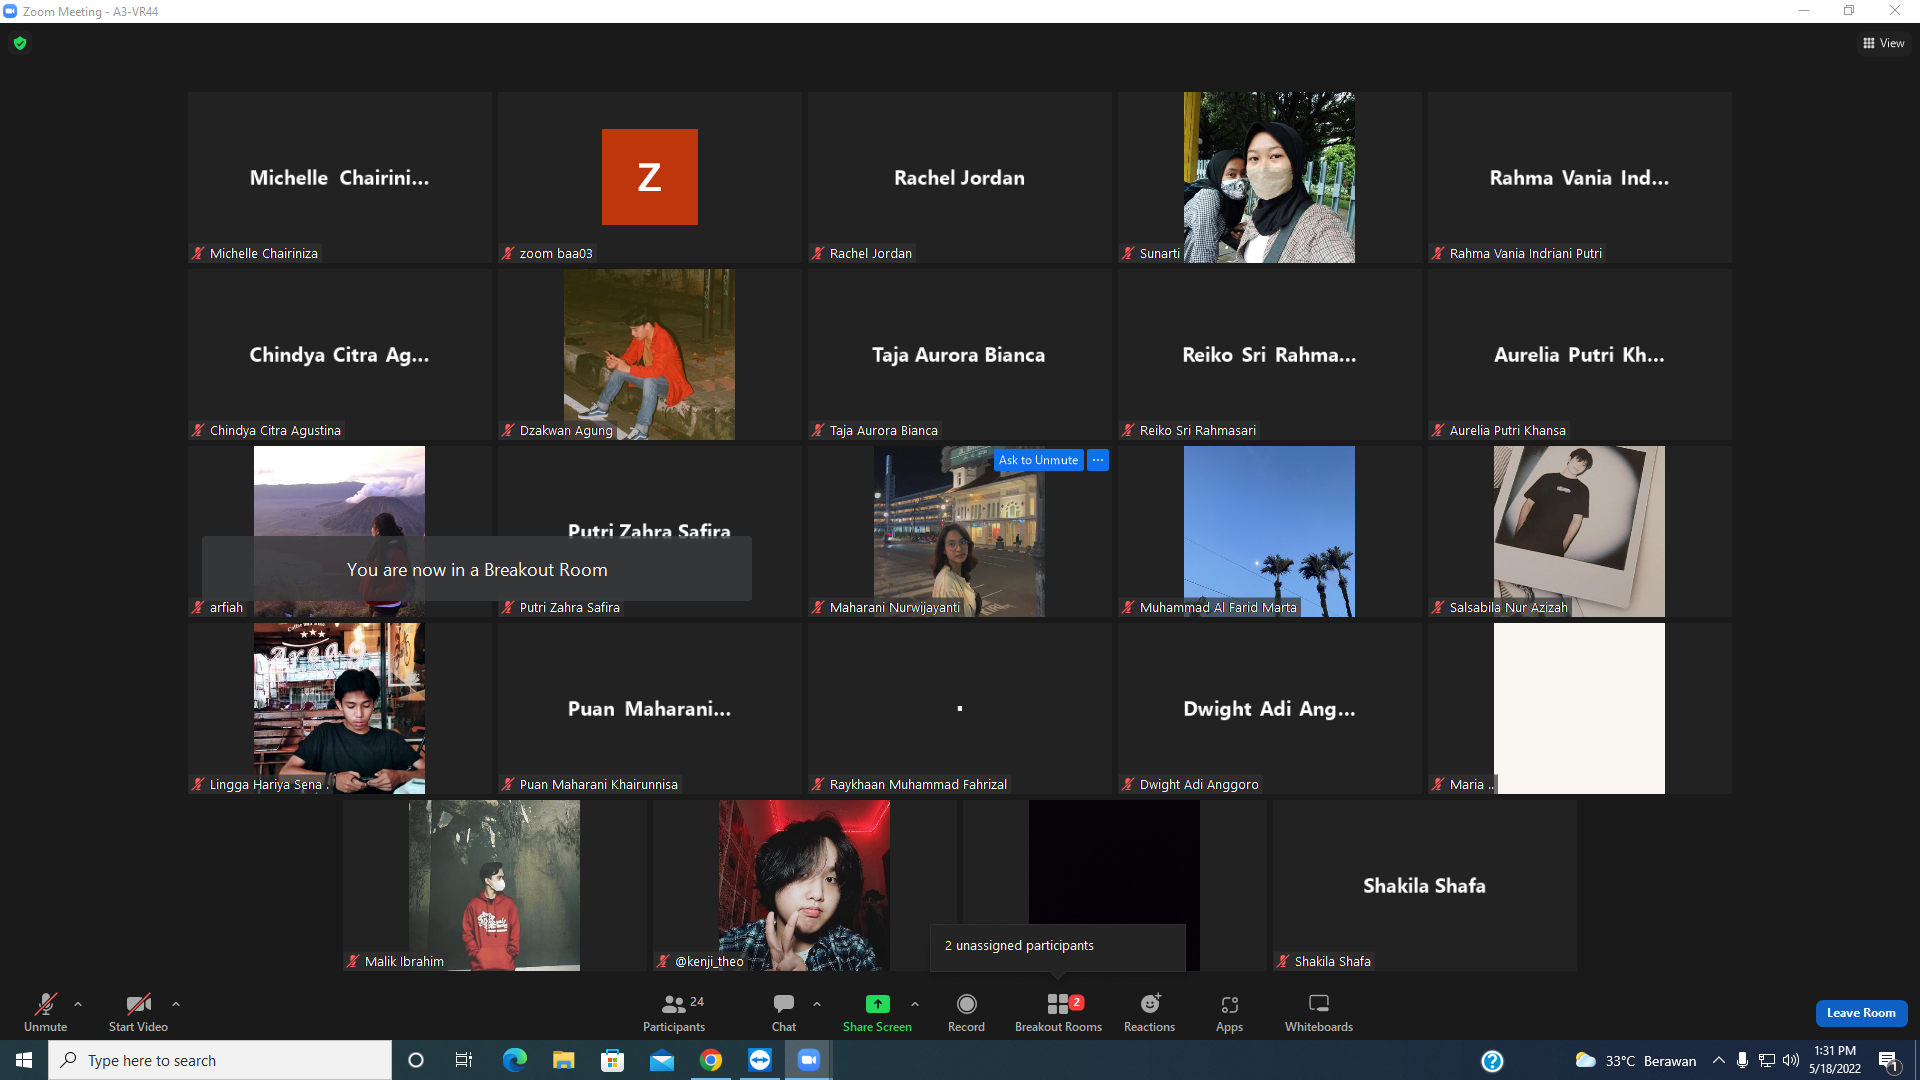The image size is (1920, 1080).
Task: Select Sunarti's video tile
Action: coord(1270,177)
